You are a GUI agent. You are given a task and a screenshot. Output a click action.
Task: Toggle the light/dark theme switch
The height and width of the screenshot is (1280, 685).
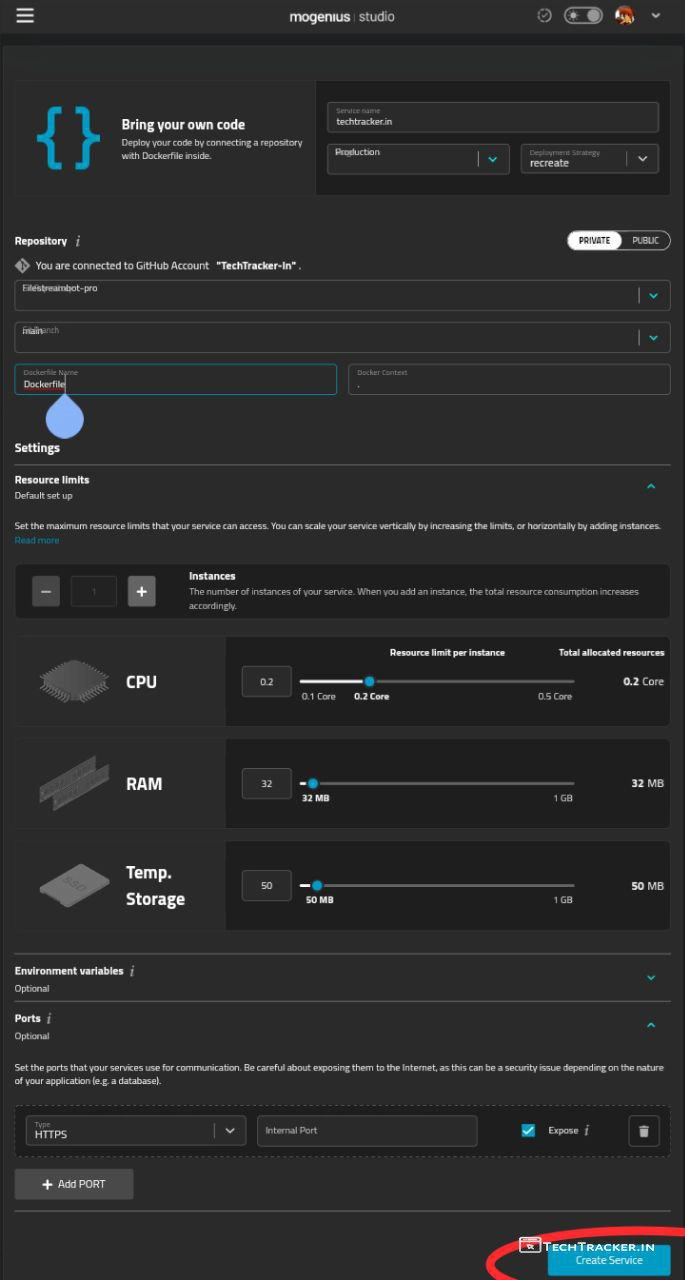pos(583,16)
